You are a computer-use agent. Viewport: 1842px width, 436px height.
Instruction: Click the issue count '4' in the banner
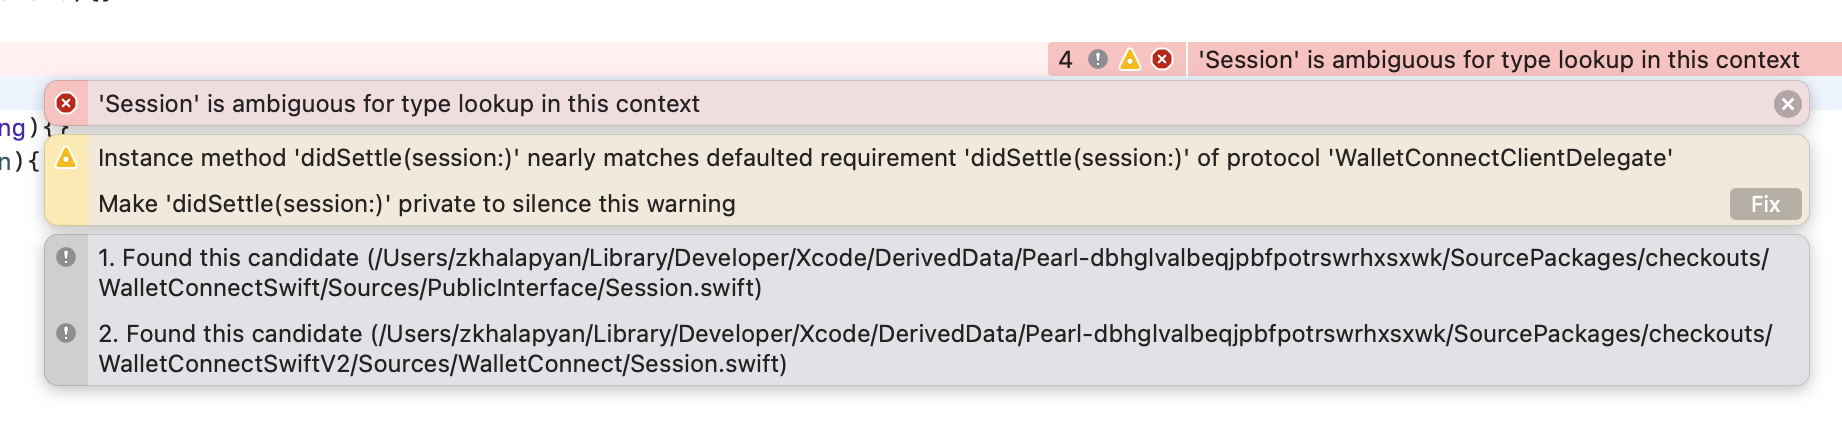(1065, 60)
